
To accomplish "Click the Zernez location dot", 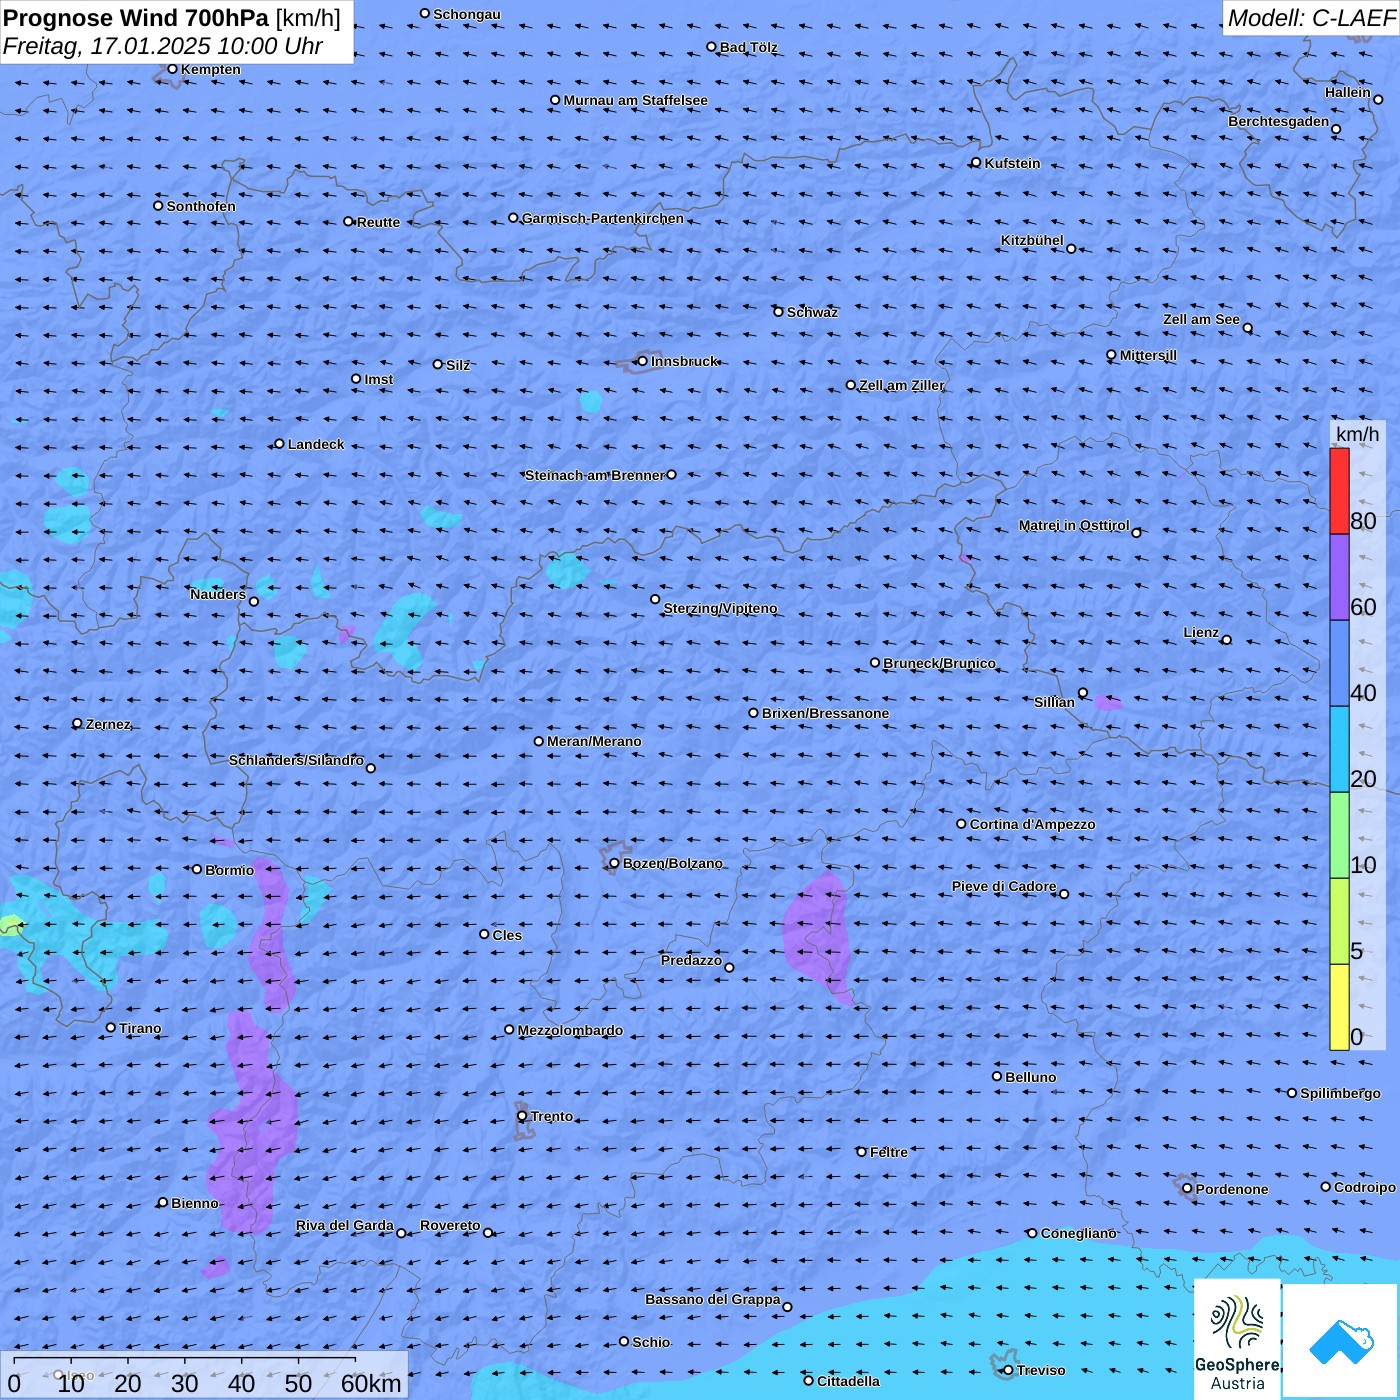I will coord(77,723).
